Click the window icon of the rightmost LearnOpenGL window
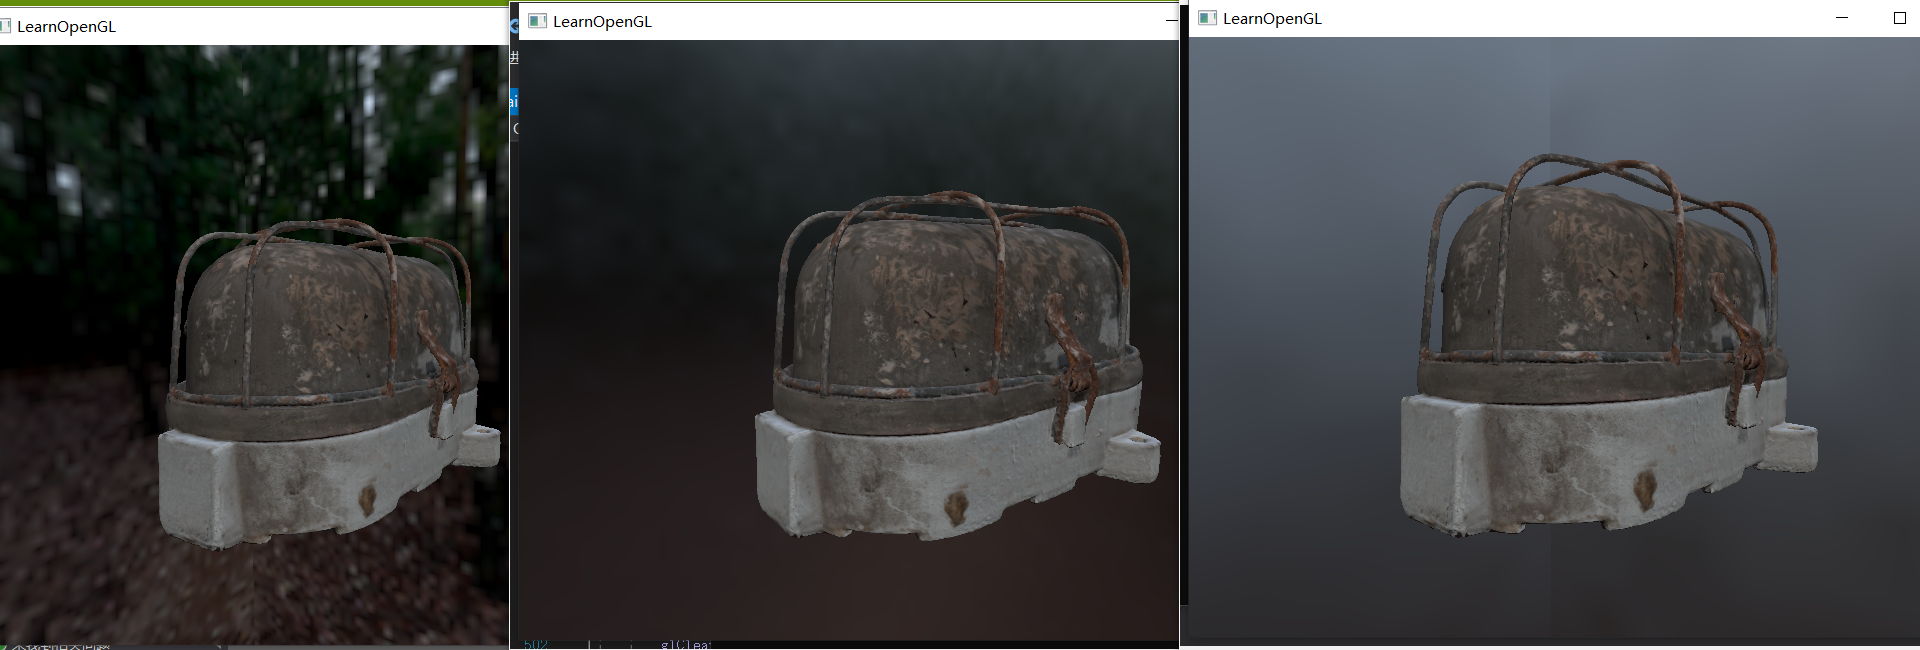The height and width of the screenshot is (650, 1920). coord(1207,18)
